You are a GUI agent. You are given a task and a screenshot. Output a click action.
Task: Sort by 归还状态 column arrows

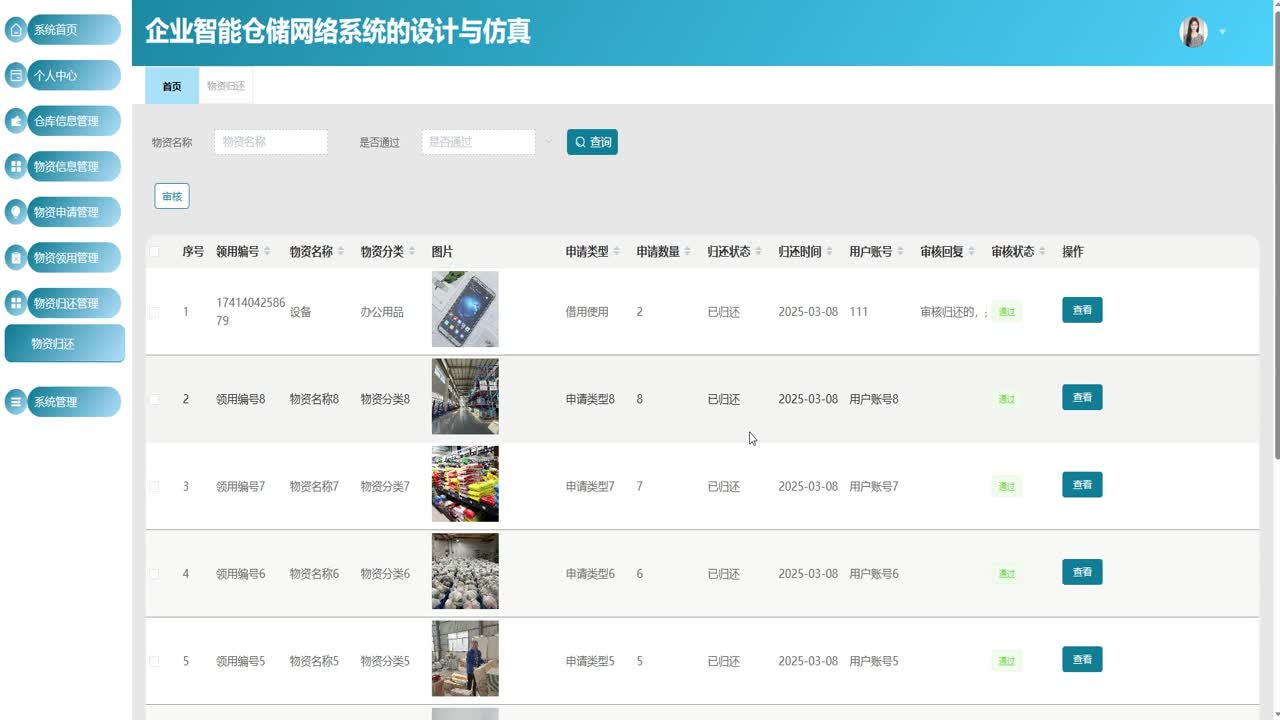pyautogui.click(x=759, y=252)
